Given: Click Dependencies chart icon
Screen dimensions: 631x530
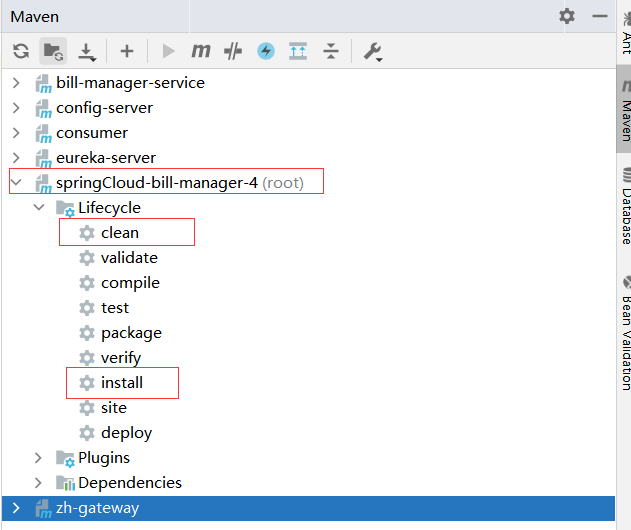Looking at the screenshot, I should pyautogui.click(x=65, y=483).
